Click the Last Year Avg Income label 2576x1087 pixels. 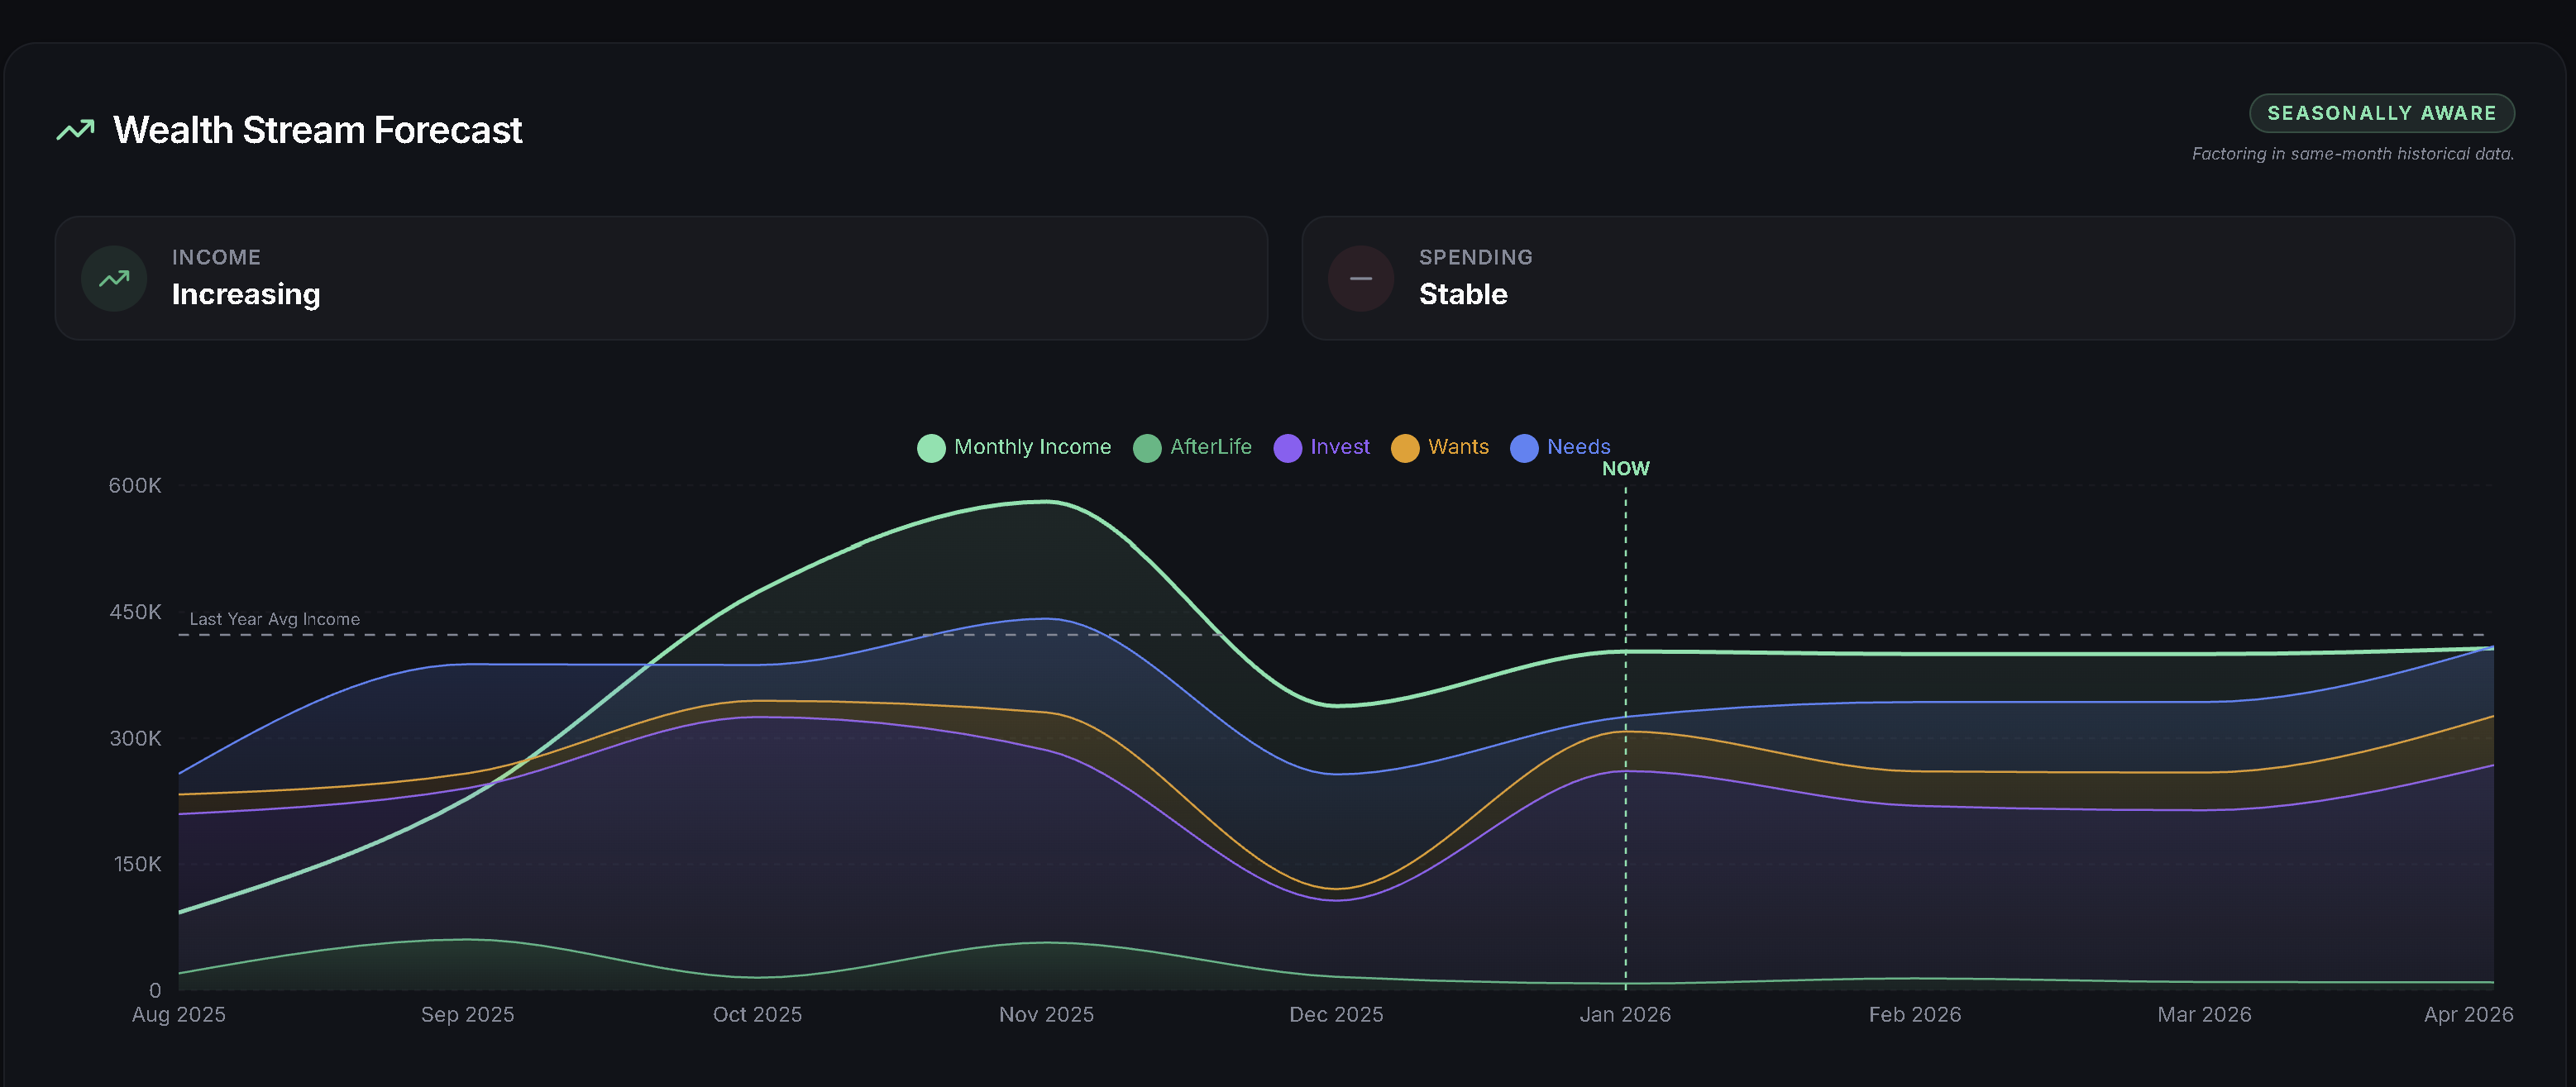click(x=274, y=619)
